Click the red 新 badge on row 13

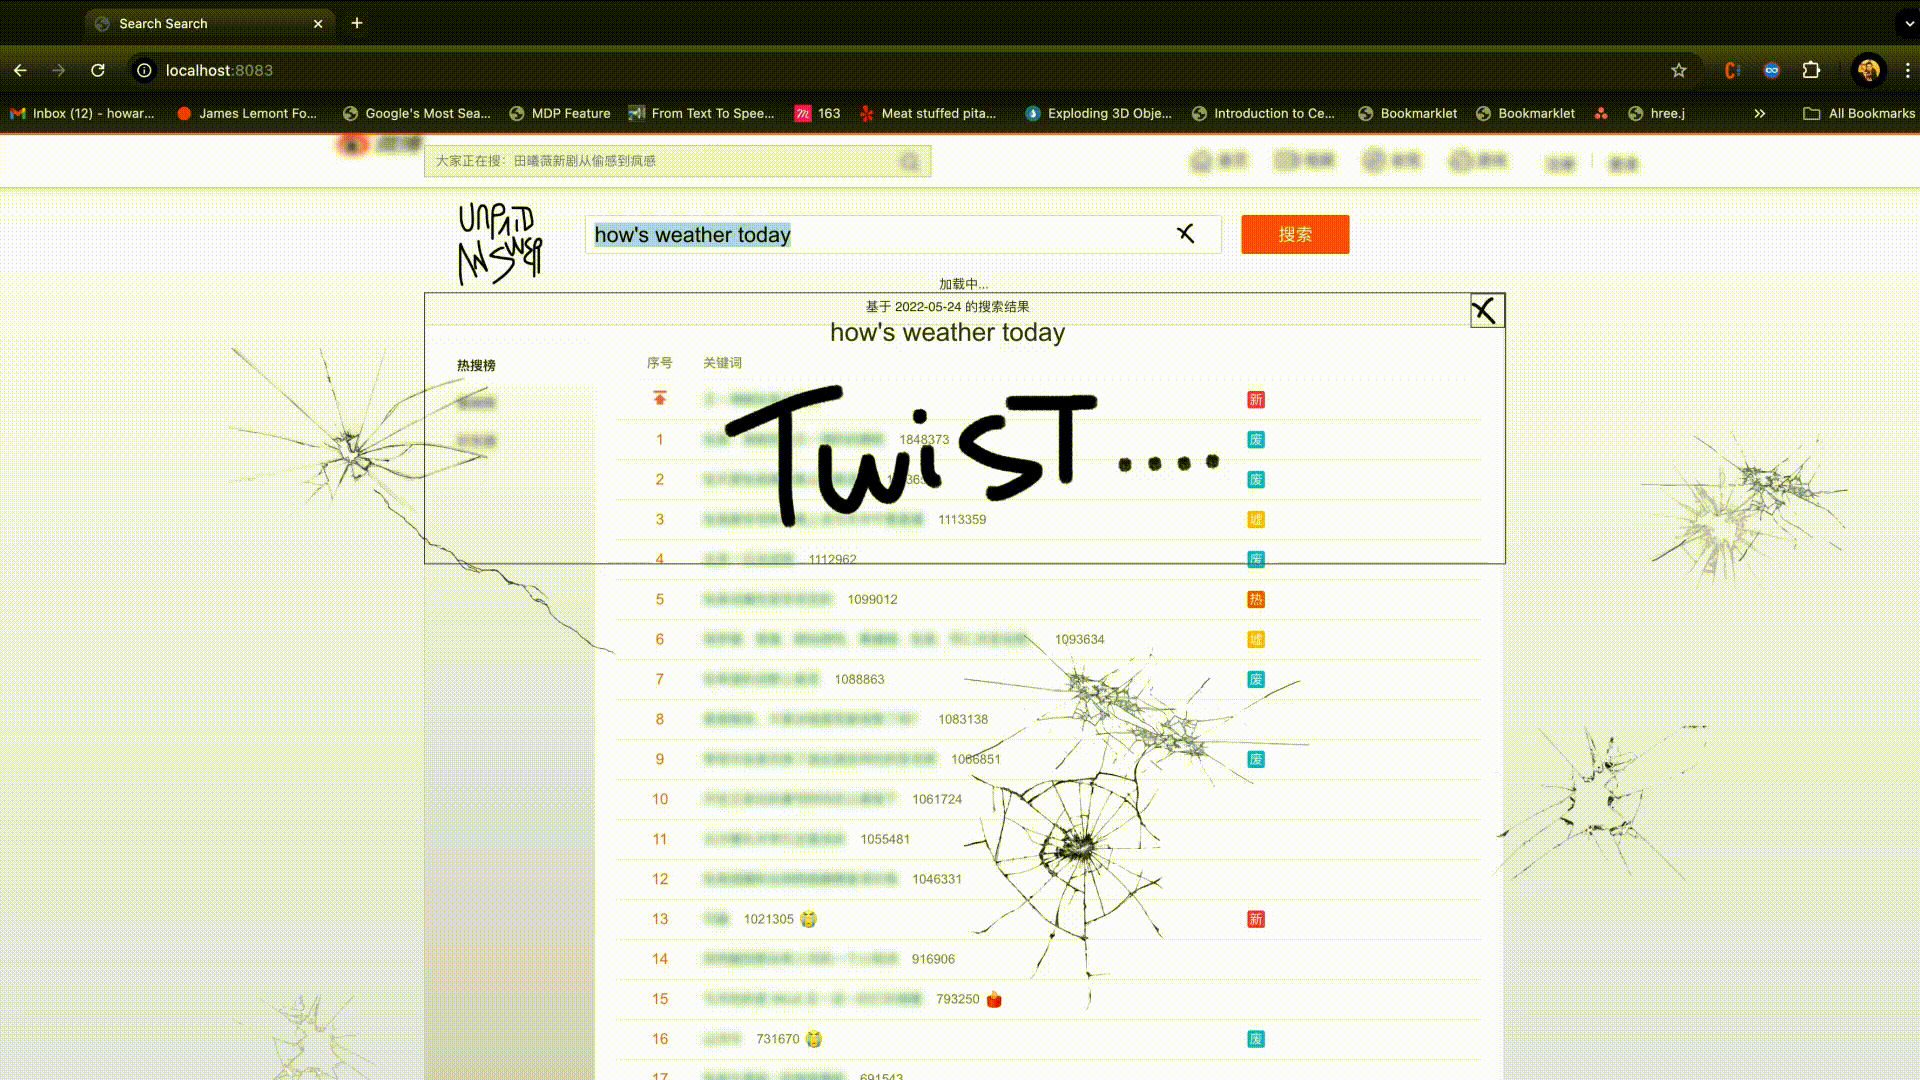pos(1256,919)
